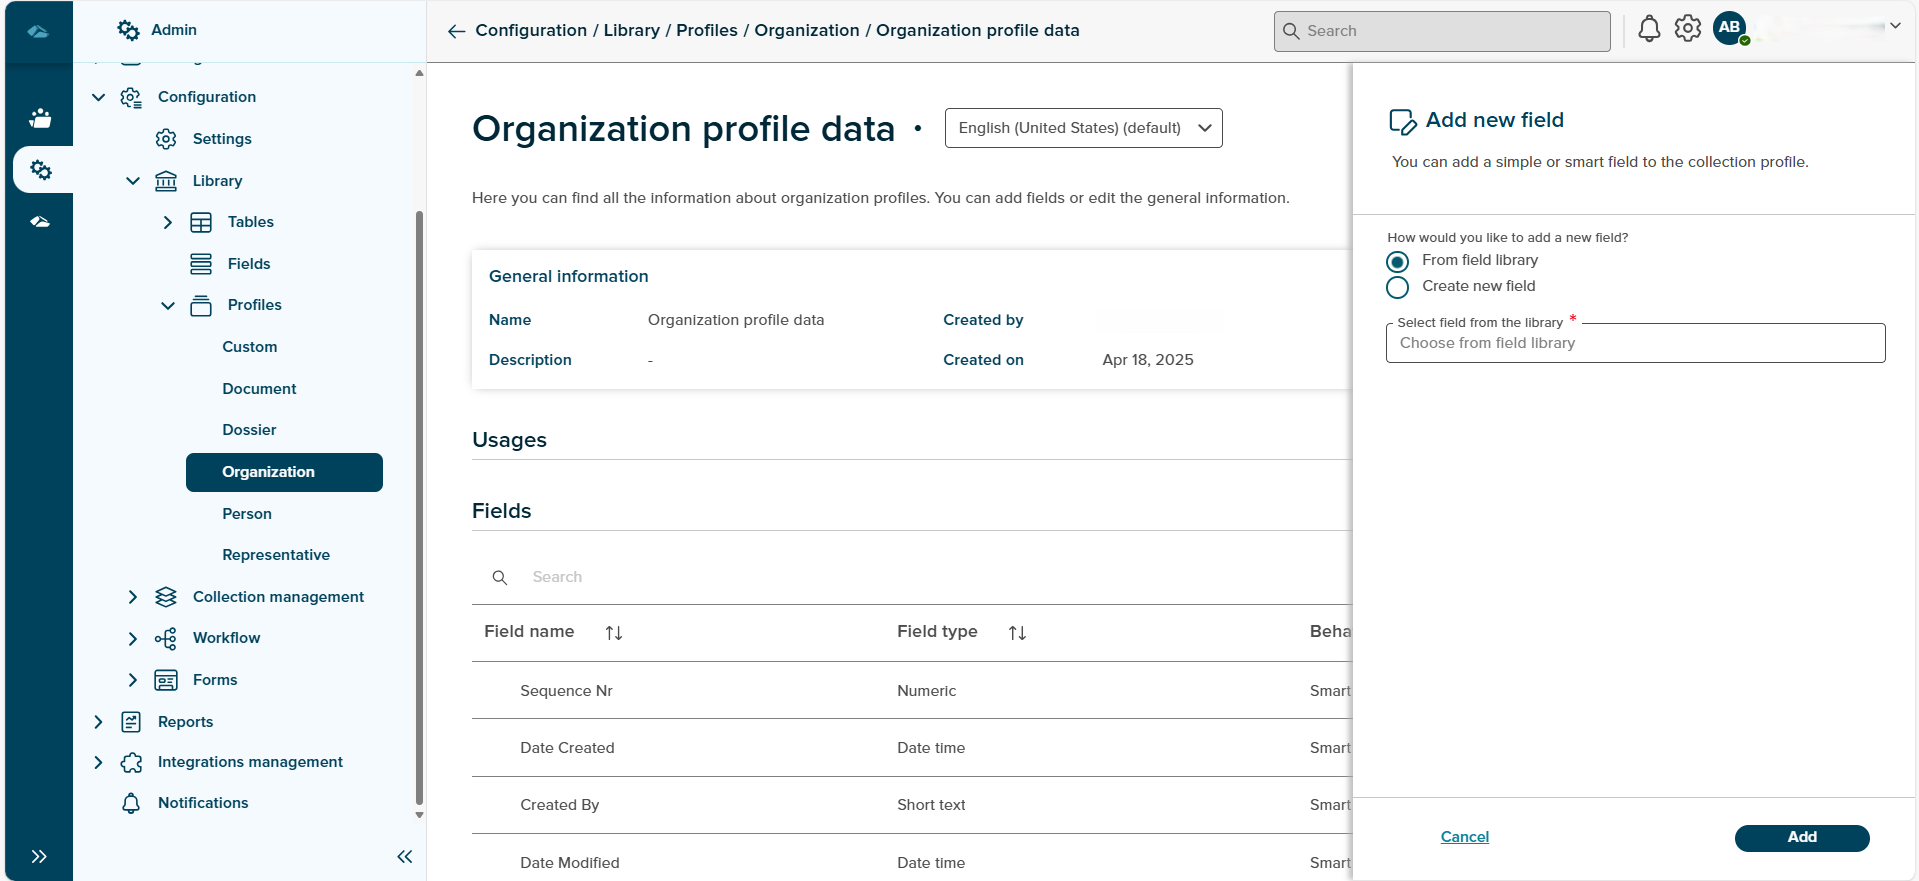The width and height of the screenshot is (1919, 881).
Task: Expand the Forms node
Action: [133, 680]
